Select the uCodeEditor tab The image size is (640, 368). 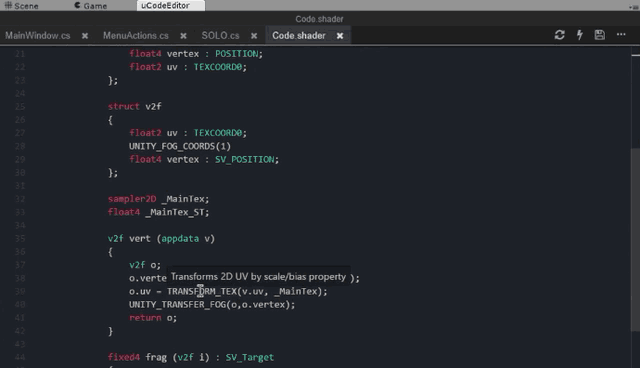tap(171, 6)
